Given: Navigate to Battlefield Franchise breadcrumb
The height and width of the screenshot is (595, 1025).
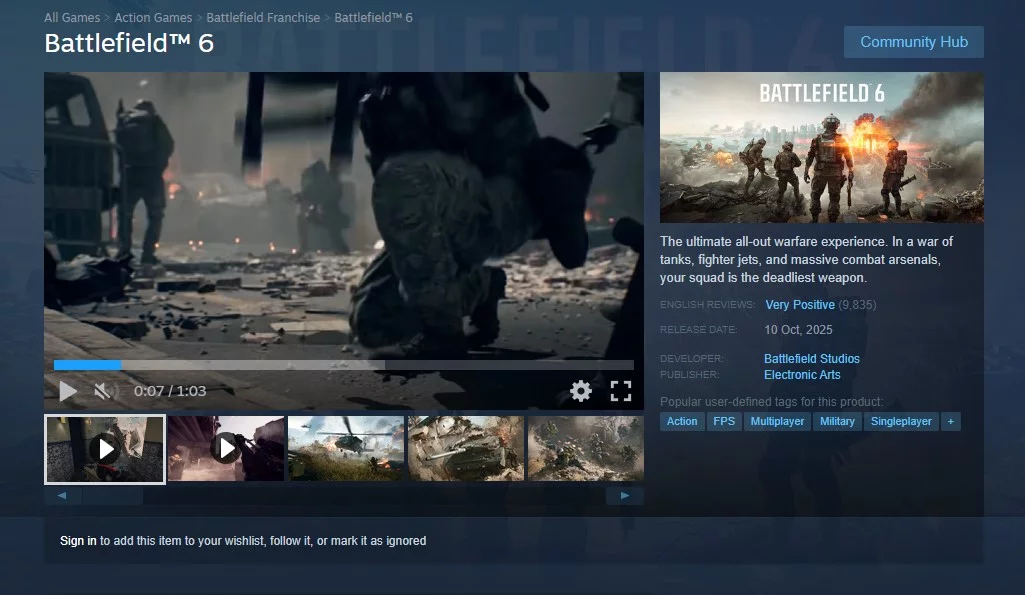Looking at the screenshot, I should [x=263, y=18].
